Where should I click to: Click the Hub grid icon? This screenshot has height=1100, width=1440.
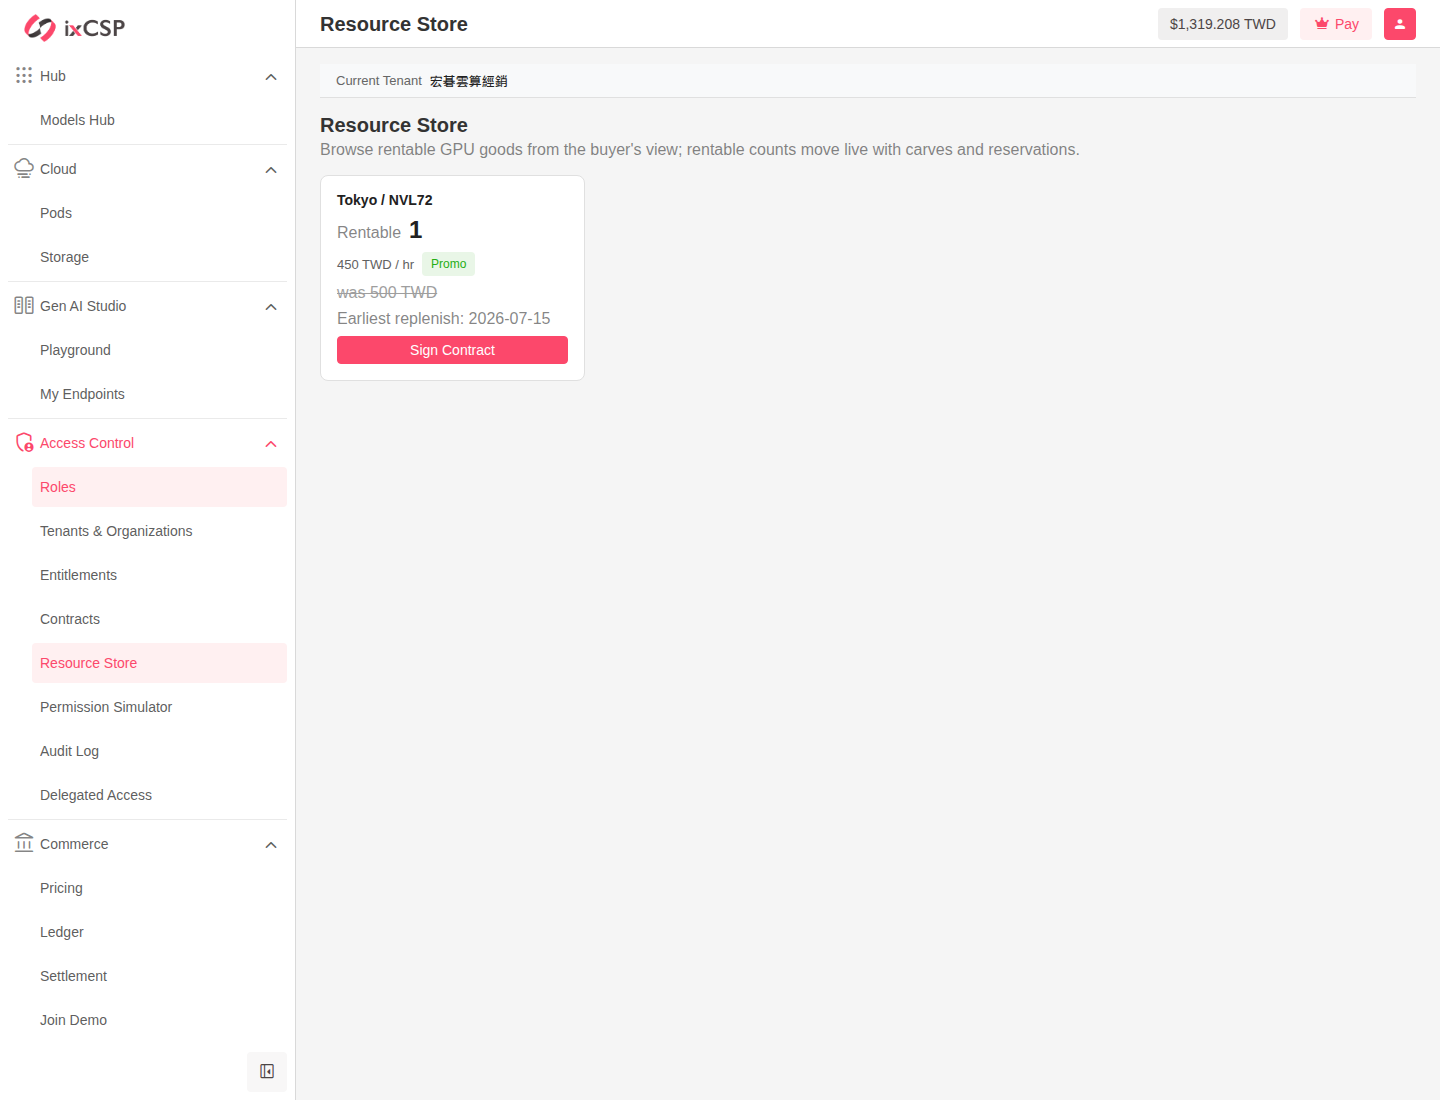coord(24,75)
